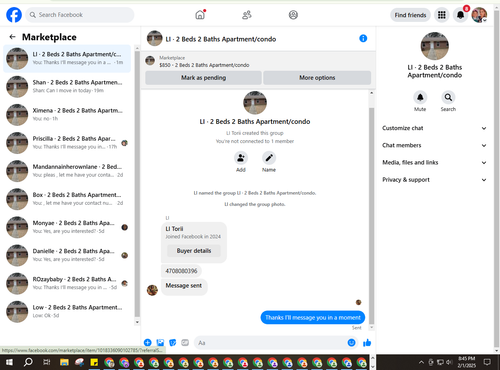Screen dimensions: 500x370
Task: Open the account profile picture menu
Action: click(479, 15)
